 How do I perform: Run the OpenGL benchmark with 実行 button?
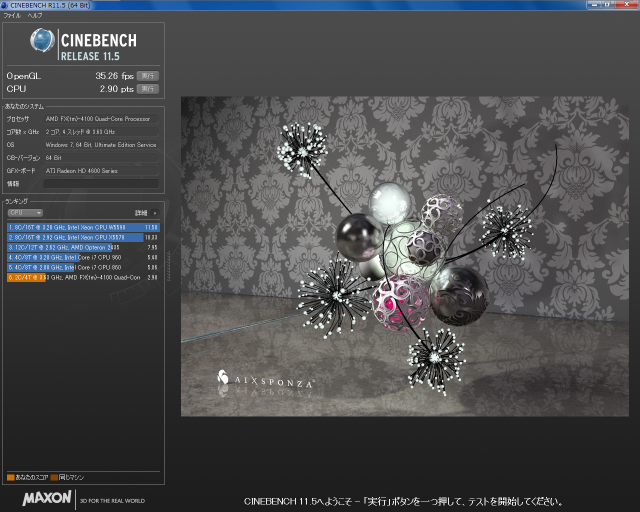[147, 76]
